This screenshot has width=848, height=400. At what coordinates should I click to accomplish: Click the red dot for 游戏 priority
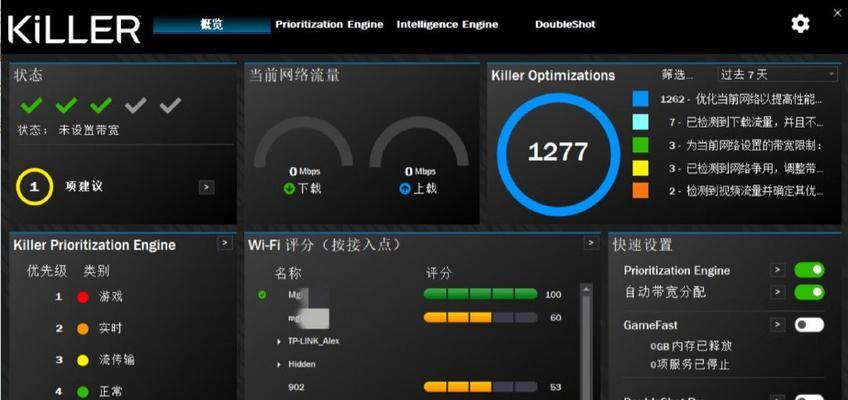pos(83,297)
